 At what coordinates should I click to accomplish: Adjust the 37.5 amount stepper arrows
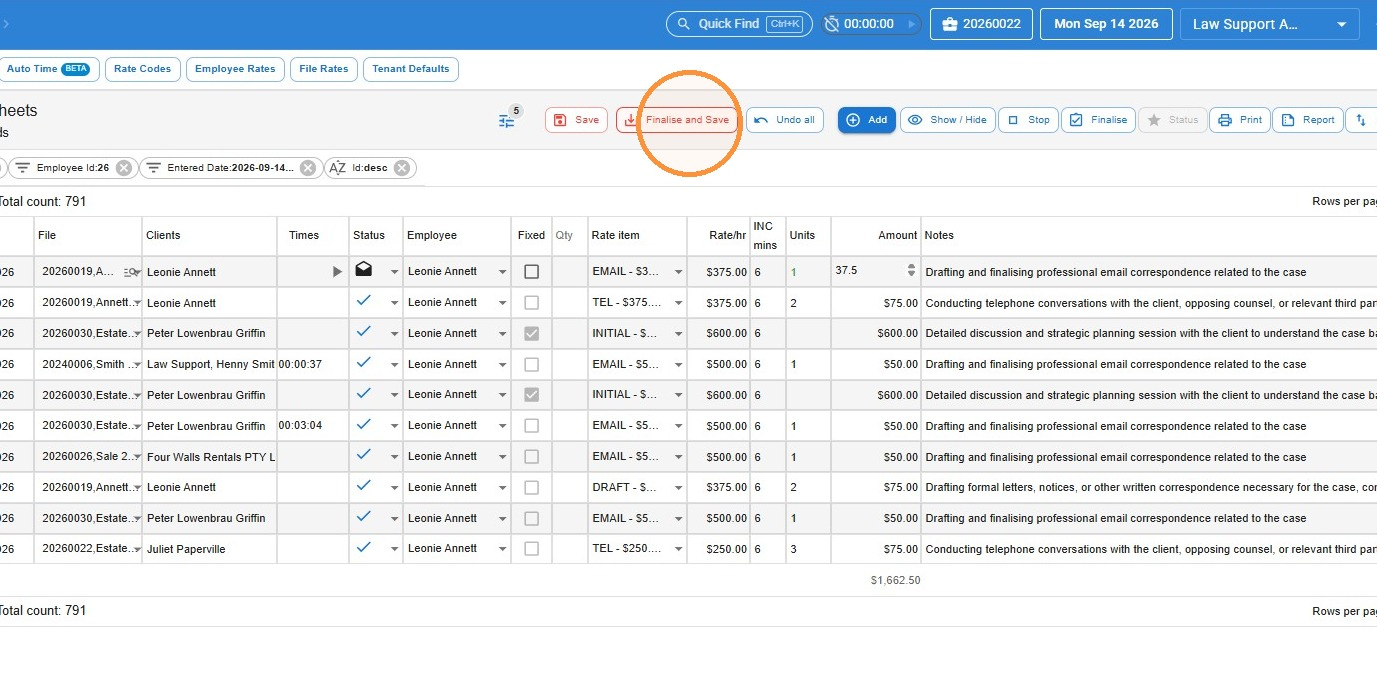pyautogui.click(x=911, y=270)
